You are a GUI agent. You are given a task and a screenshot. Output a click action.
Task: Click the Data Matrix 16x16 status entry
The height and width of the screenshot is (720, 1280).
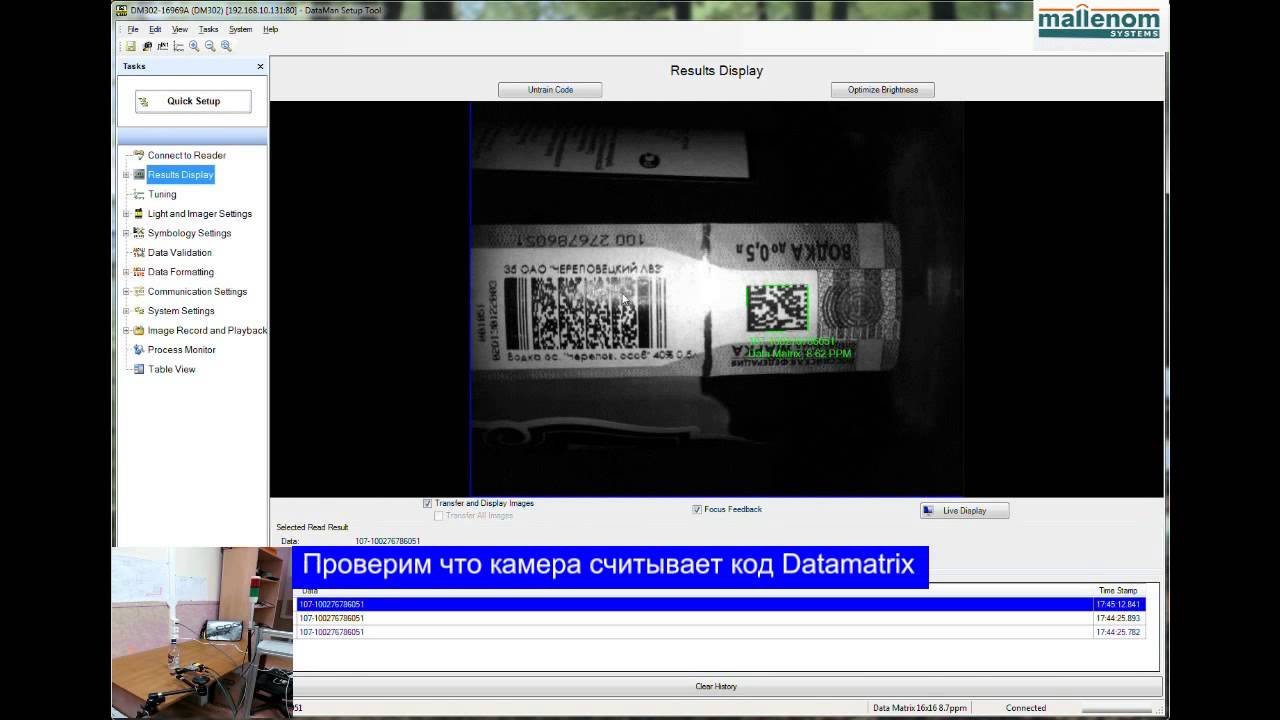pos(920,708)
